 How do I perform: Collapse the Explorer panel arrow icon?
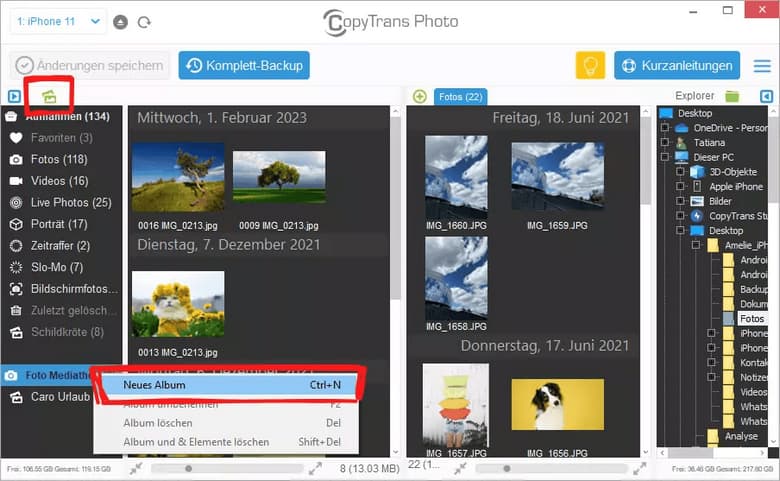767,96
